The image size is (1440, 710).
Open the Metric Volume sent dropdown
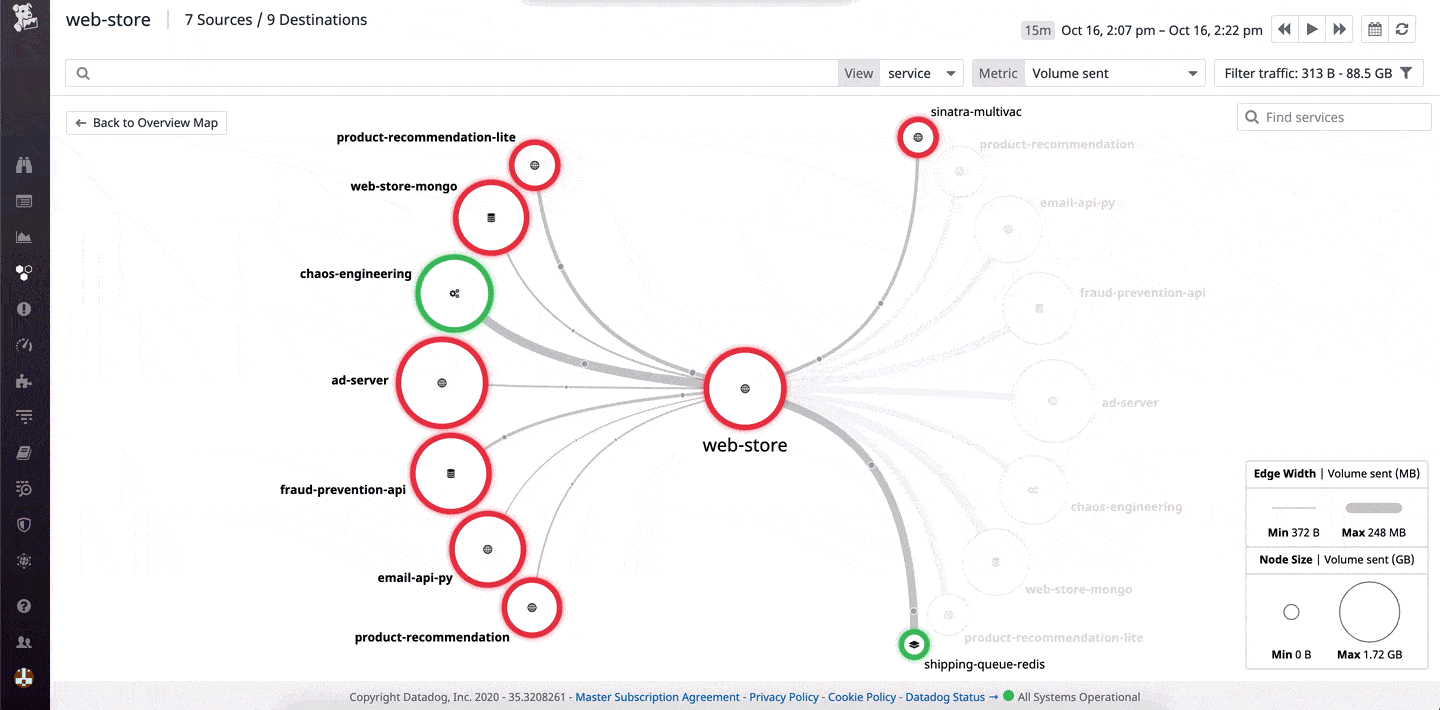click(1115, 73)
